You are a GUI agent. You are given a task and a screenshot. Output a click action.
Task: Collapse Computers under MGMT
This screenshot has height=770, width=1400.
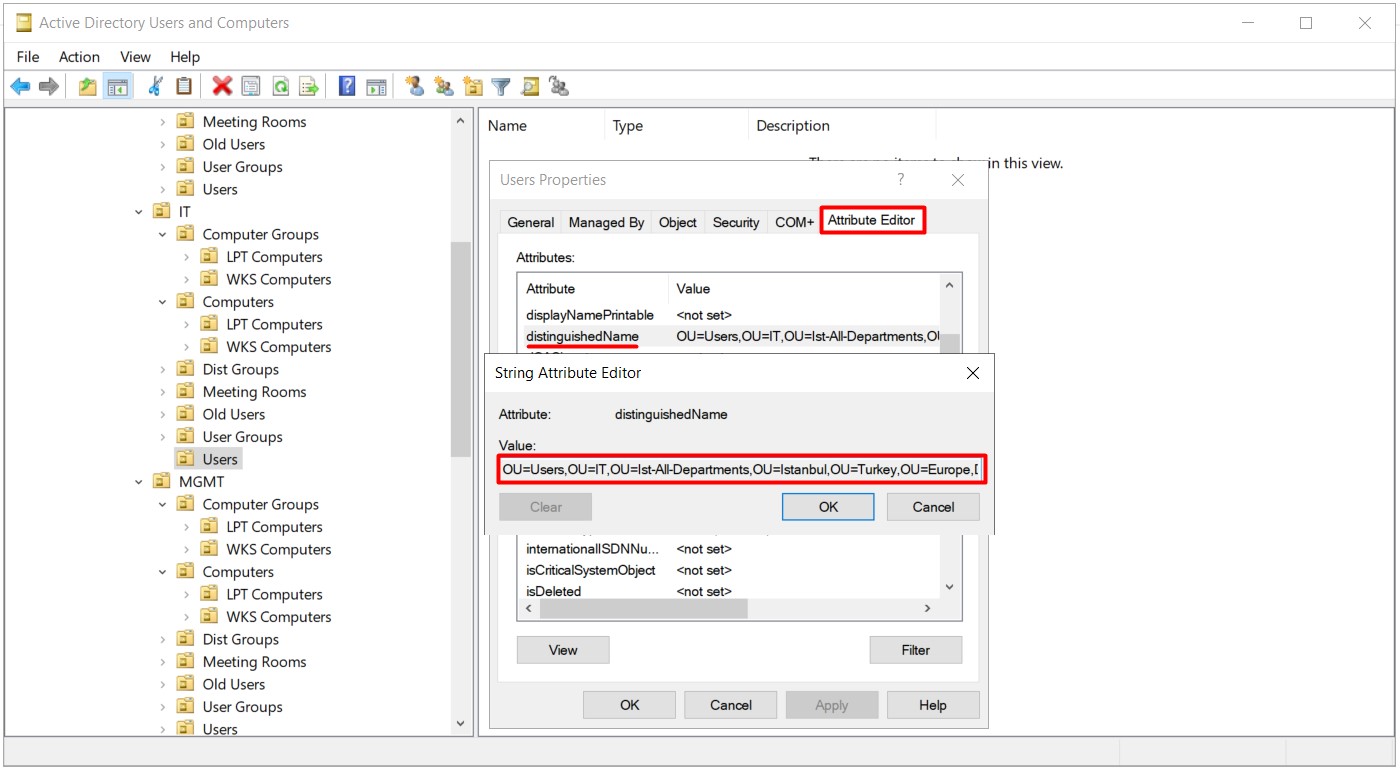pyautogui.click(x=163, y=572)
